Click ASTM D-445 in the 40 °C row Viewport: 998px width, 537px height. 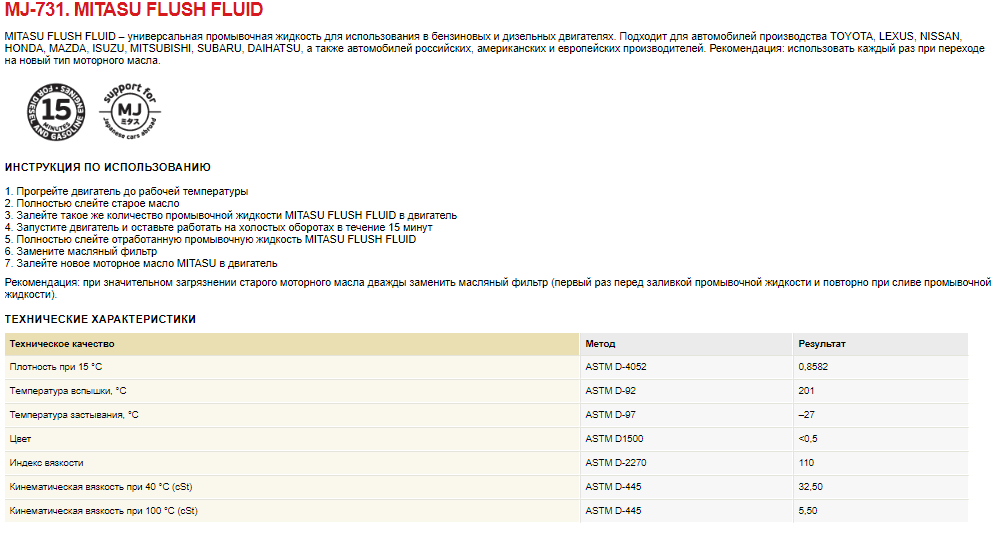pos(686,487)
